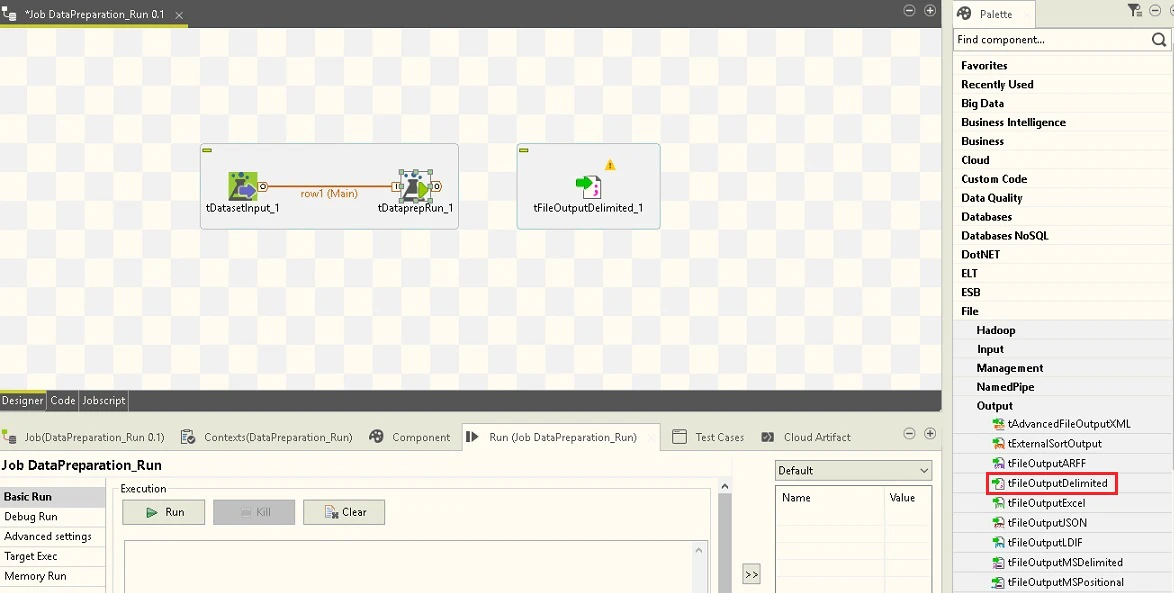This screenshot has height=593, width=1174.
Task: Click the Palette search magnifier icon
Action: point(1158,40)
